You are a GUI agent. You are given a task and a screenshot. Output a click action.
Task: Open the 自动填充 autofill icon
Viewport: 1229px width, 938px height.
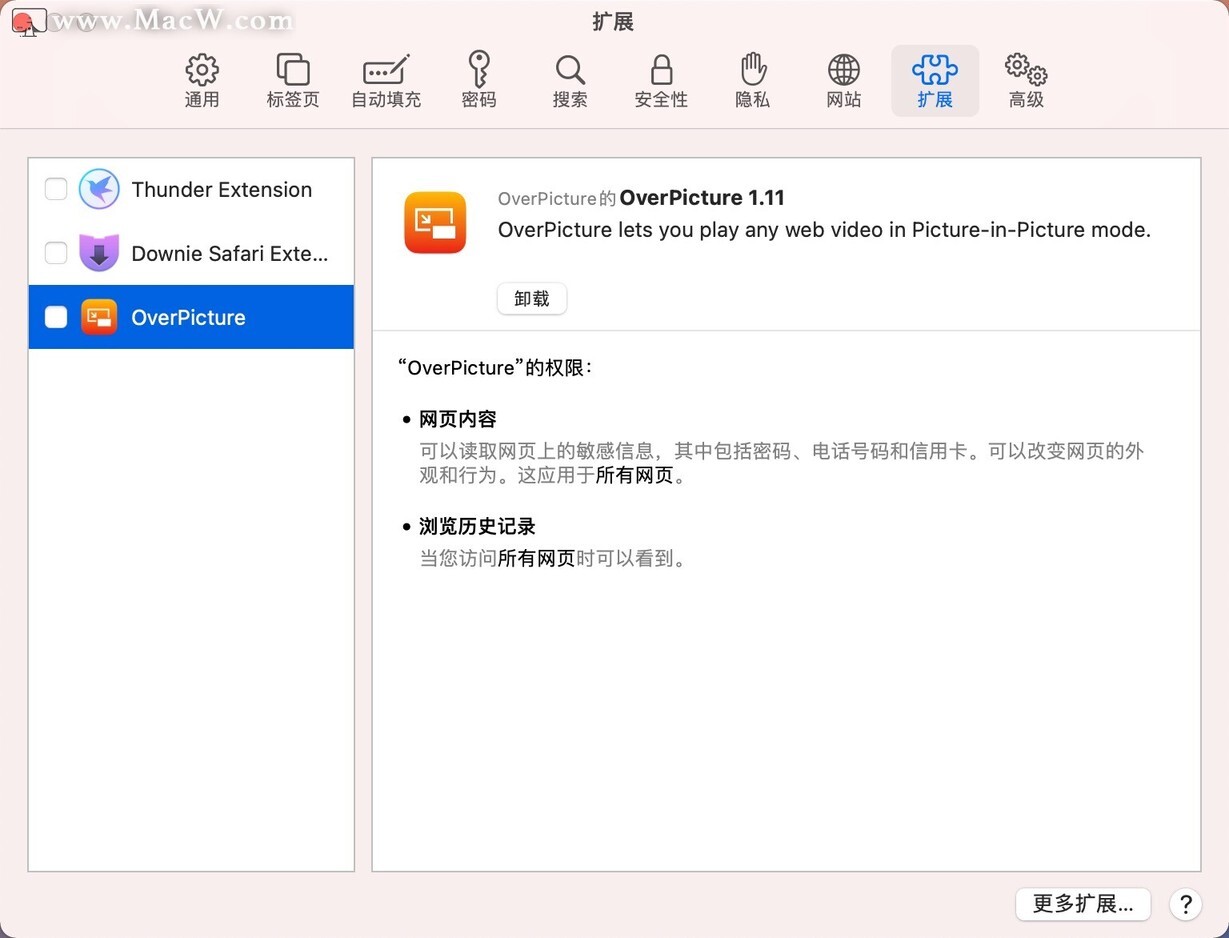coord(386,70)
